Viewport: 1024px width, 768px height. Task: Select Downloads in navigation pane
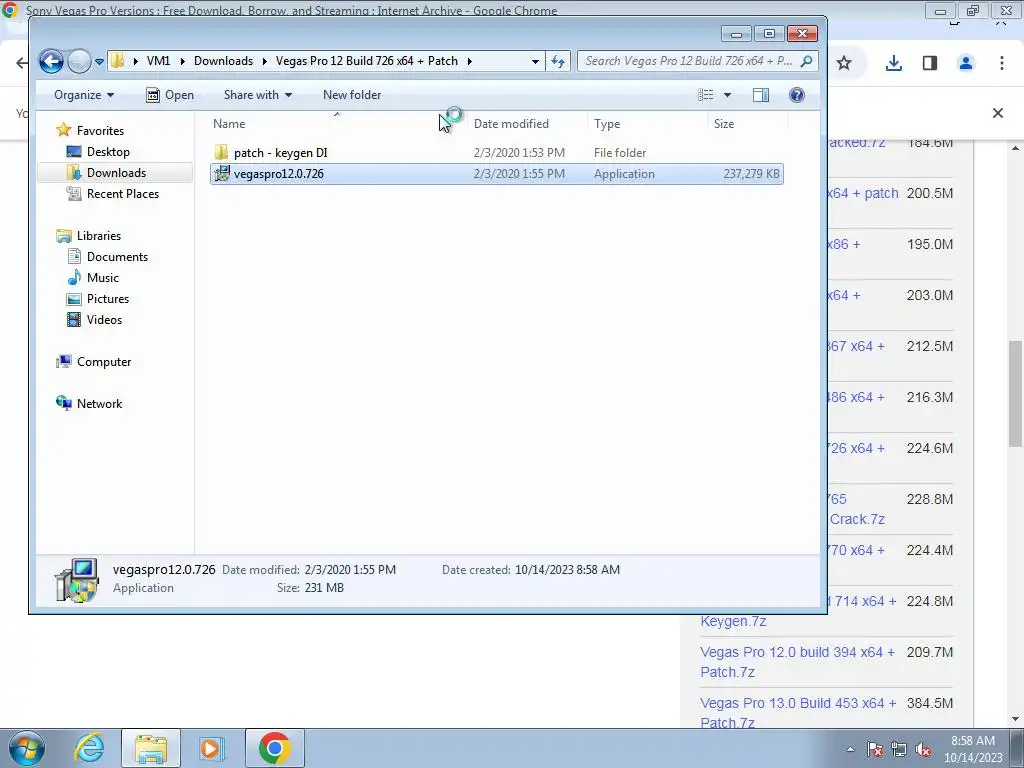pos(116,172)
